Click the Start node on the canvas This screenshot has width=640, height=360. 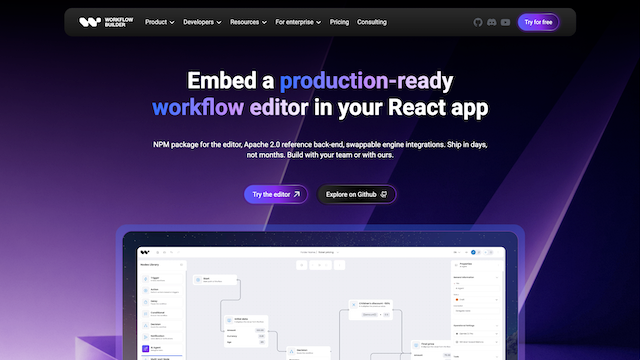click(215, 280)
